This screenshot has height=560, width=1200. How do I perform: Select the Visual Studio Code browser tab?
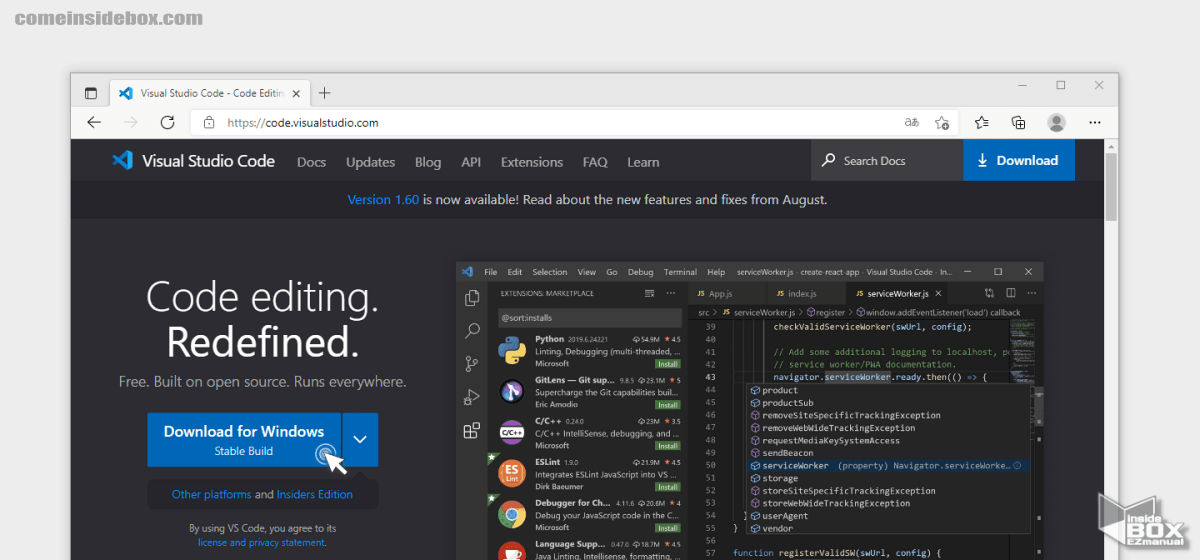pyautogui.click(x=208, y=93)
